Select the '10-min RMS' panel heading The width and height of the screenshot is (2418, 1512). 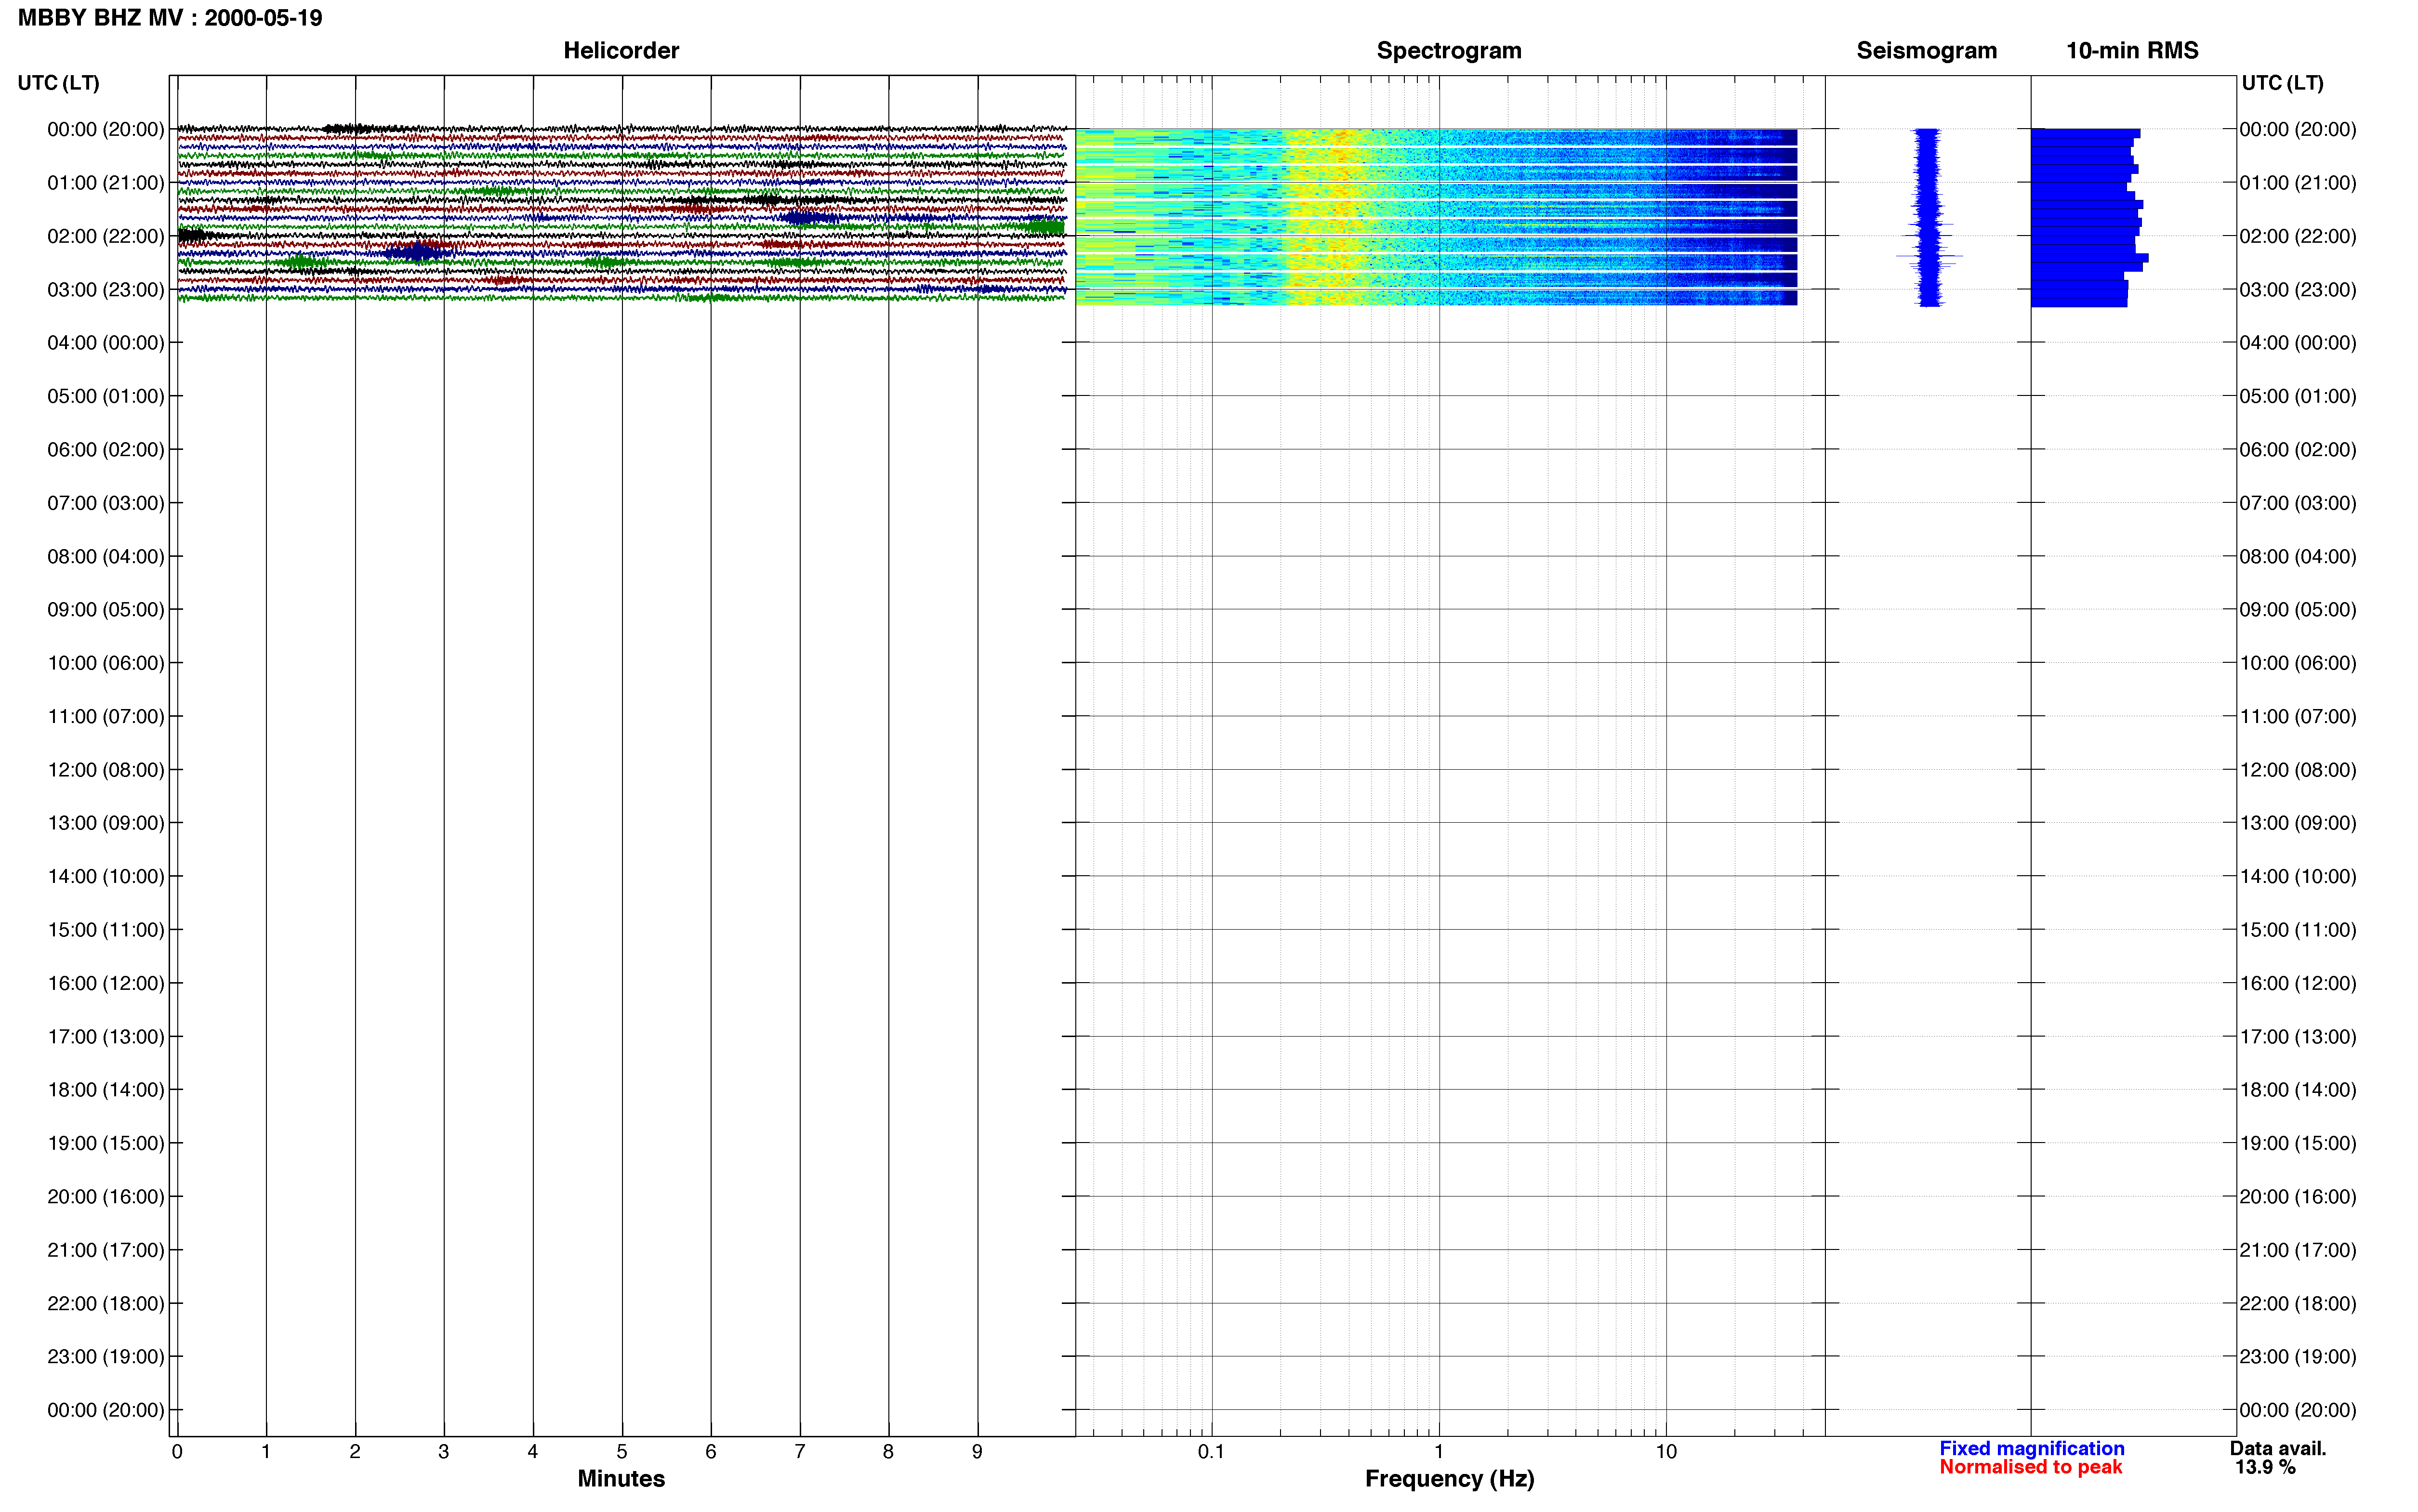[x=2132, y=51]
